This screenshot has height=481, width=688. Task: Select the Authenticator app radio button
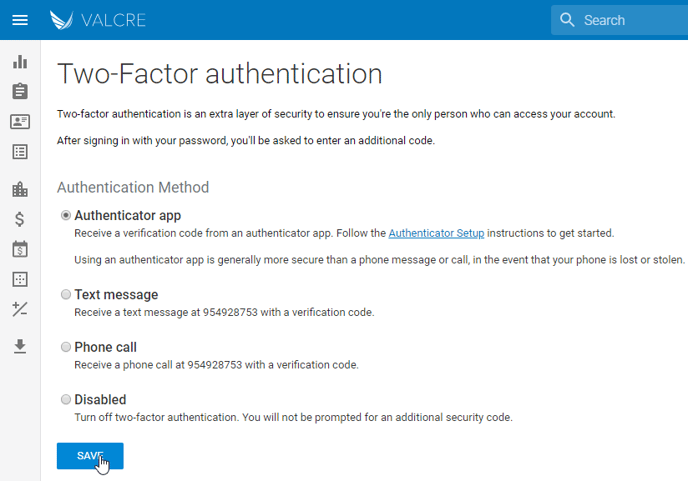(66, 215)
